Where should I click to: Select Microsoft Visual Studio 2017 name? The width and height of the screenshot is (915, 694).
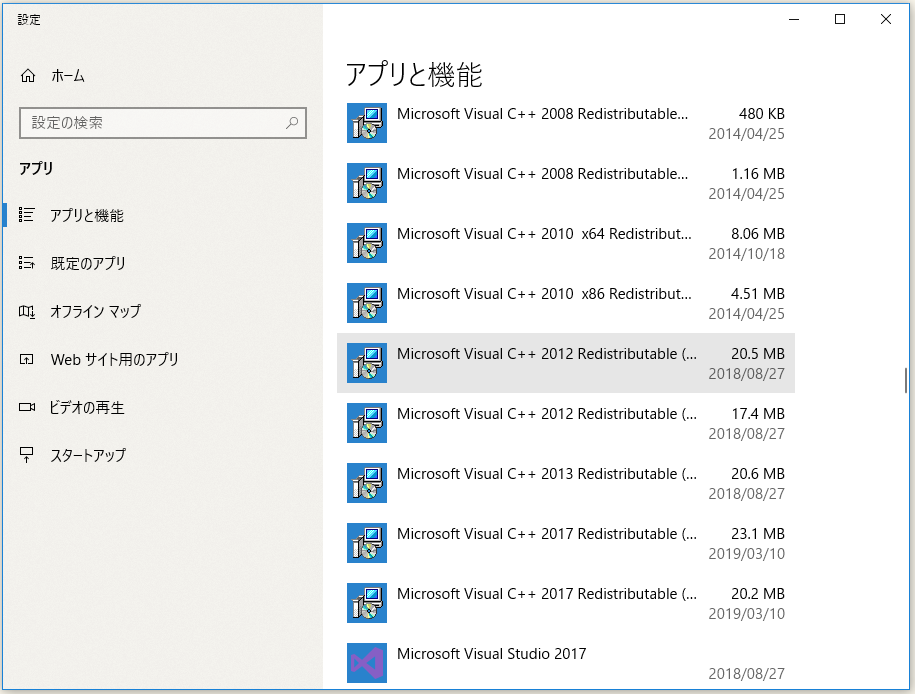pos(491,654)
